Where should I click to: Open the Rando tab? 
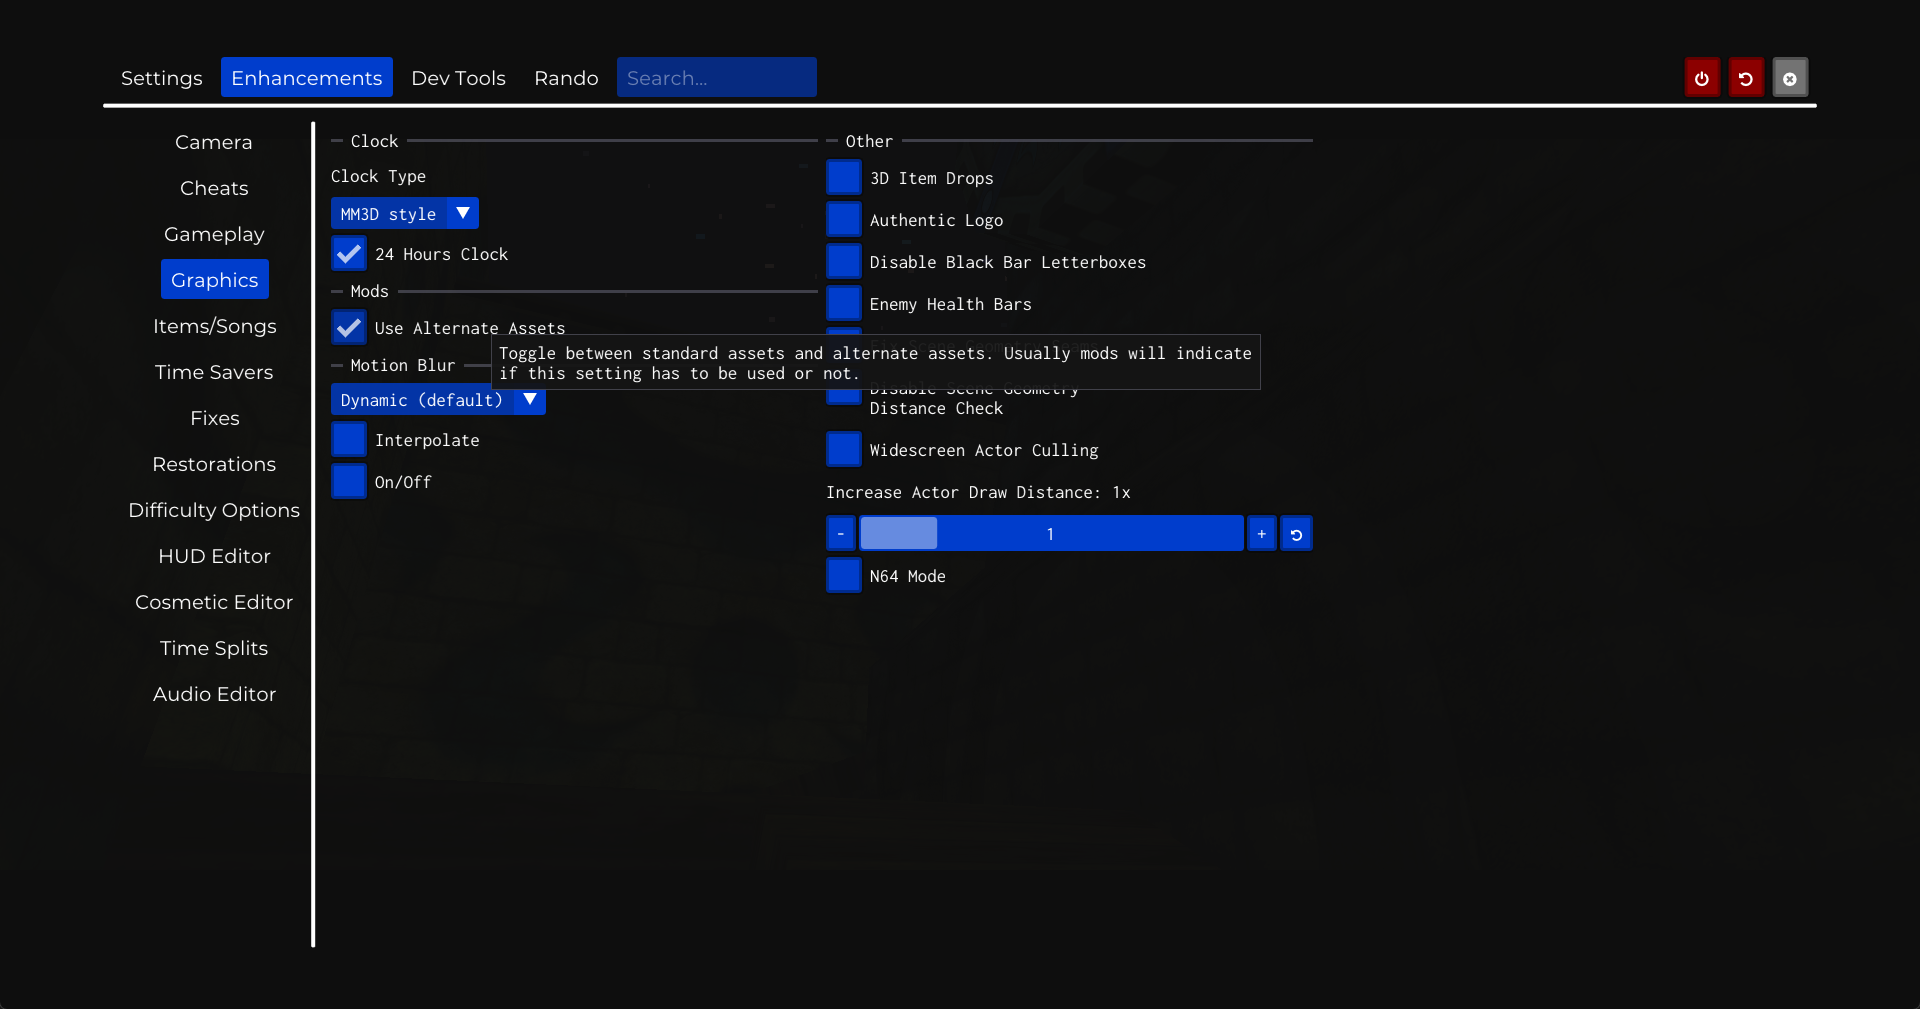point(566,78)
